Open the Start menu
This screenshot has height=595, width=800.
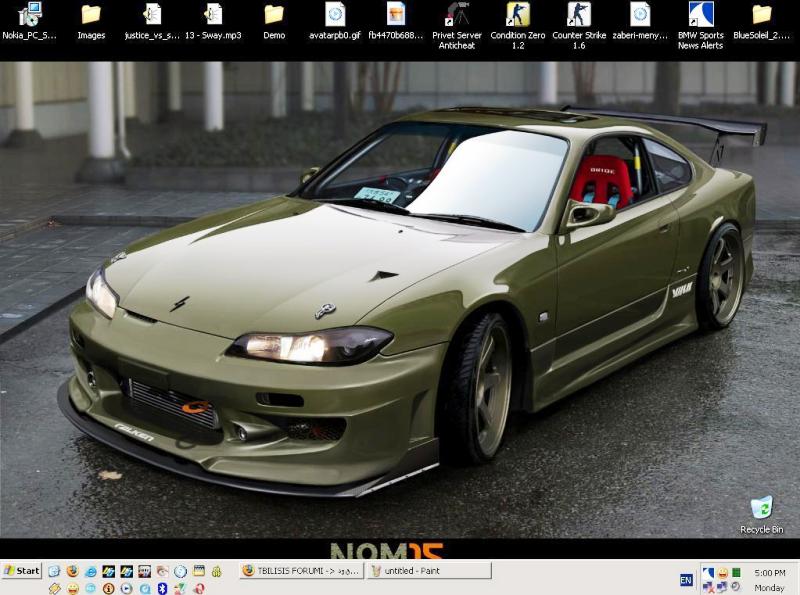[x=20, y=572]
